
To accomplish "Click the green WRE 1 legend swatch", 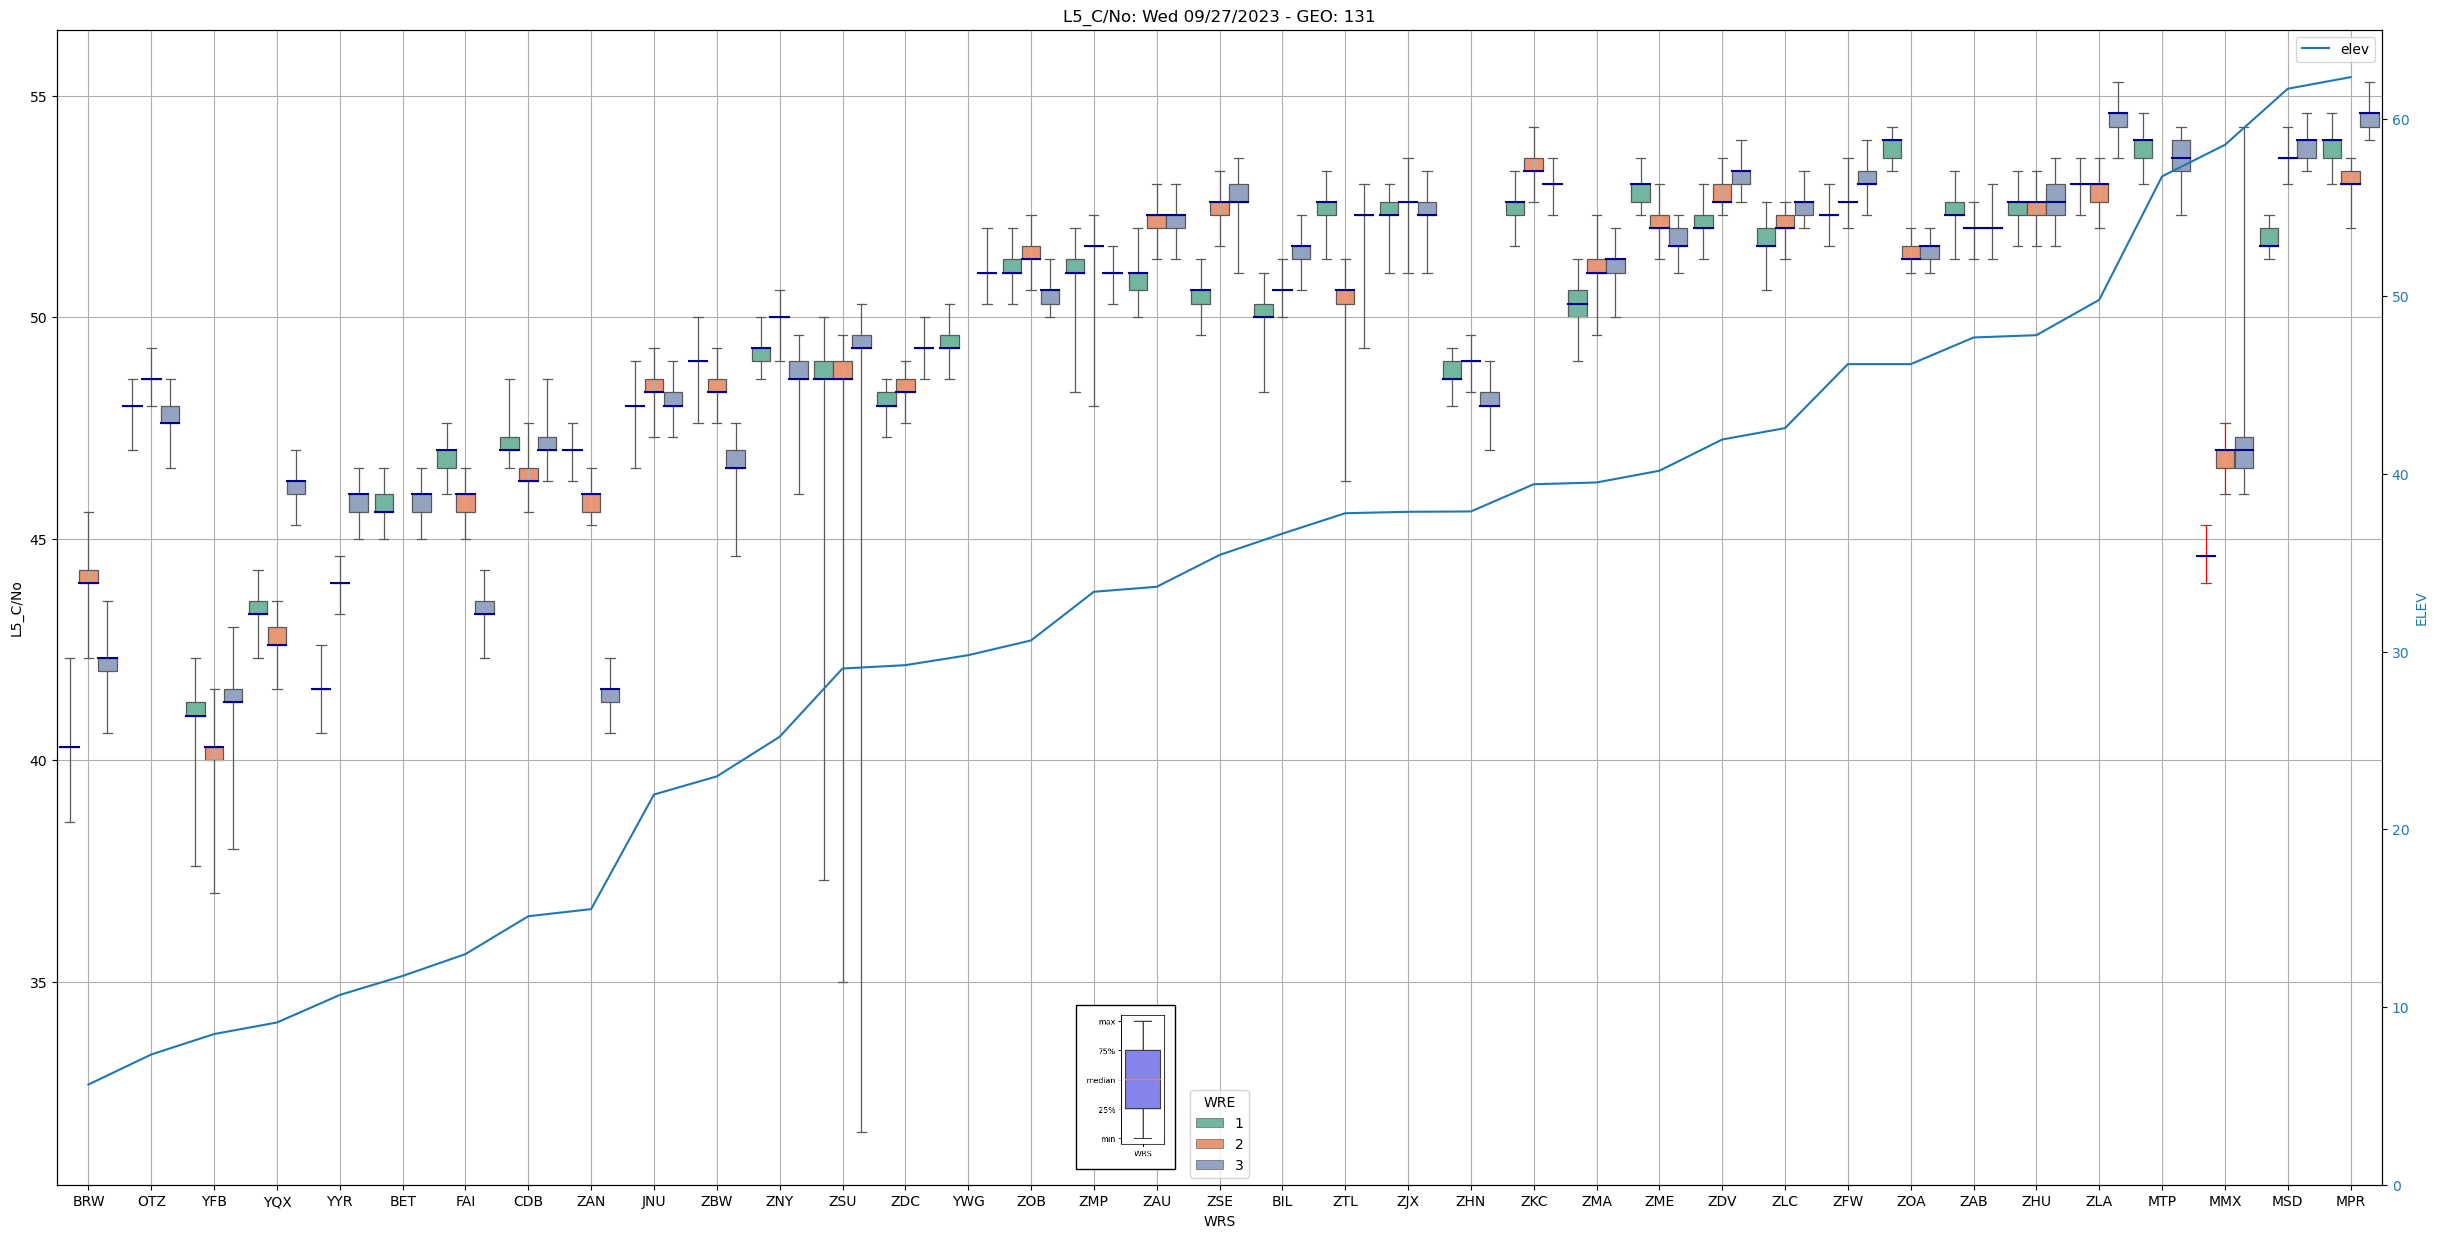I will click(1209, 1123).
